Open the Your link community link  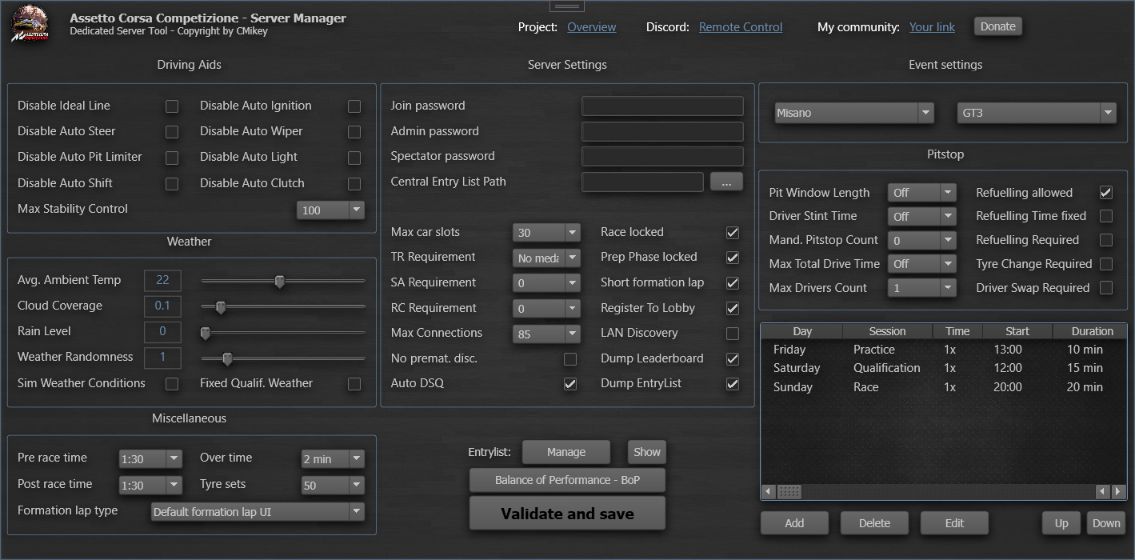tap(932, 27)
